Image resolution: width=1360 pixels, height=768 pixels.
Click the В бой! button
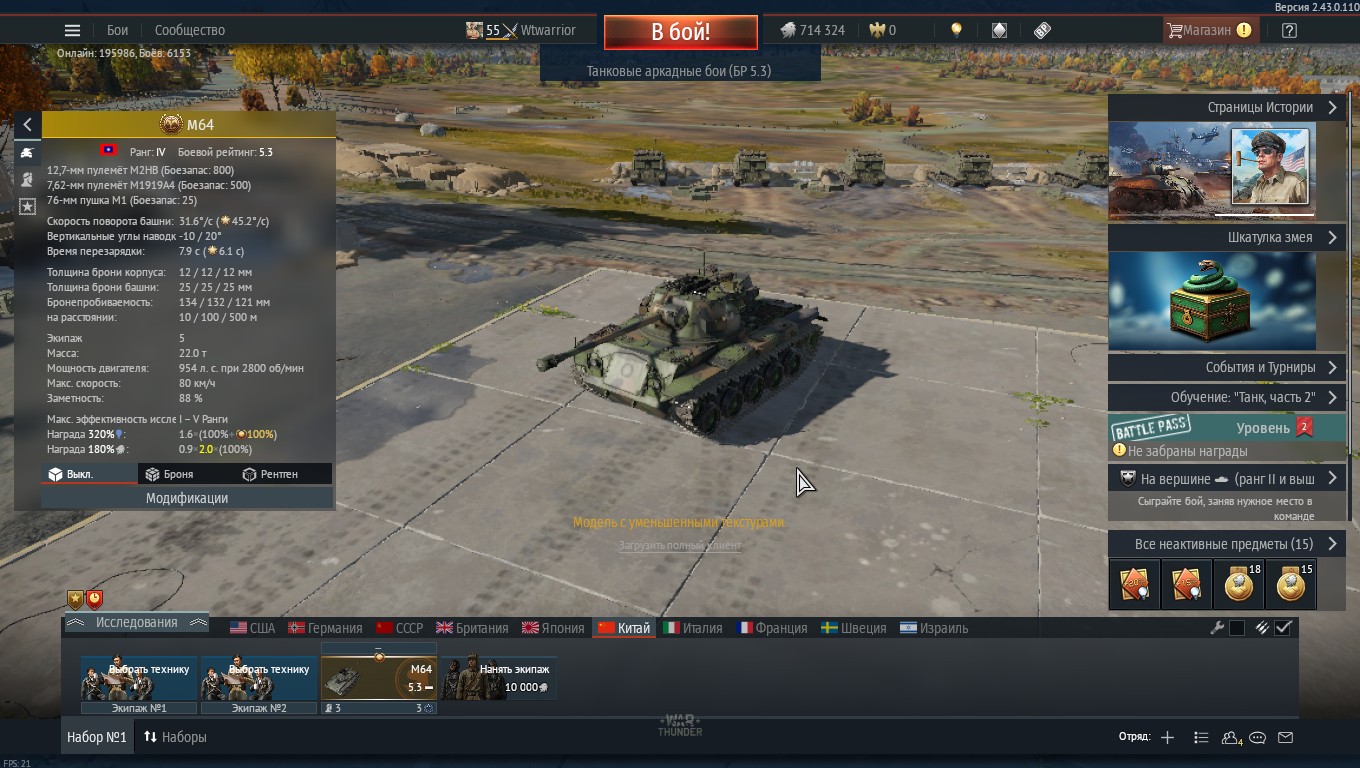pyautogui.click(x=680, y=31)
